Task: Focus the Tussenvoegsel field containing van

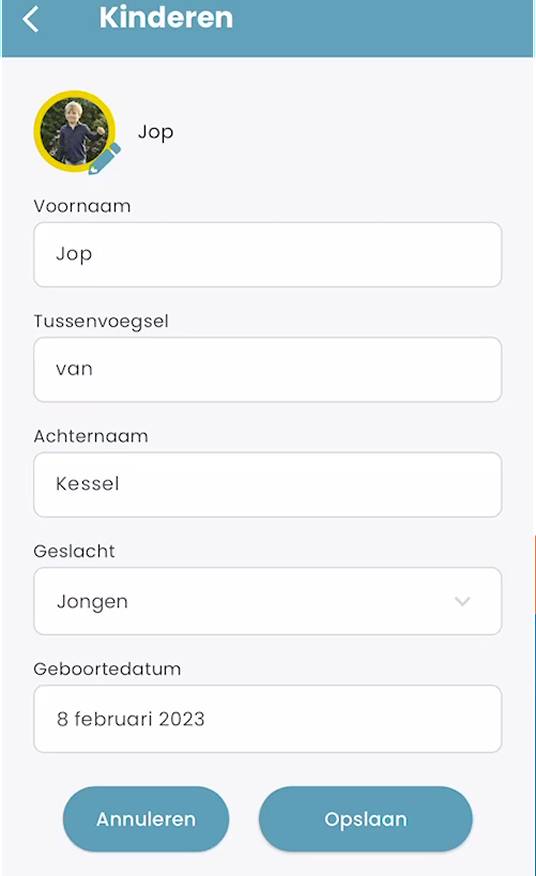Action: [268, 369]
